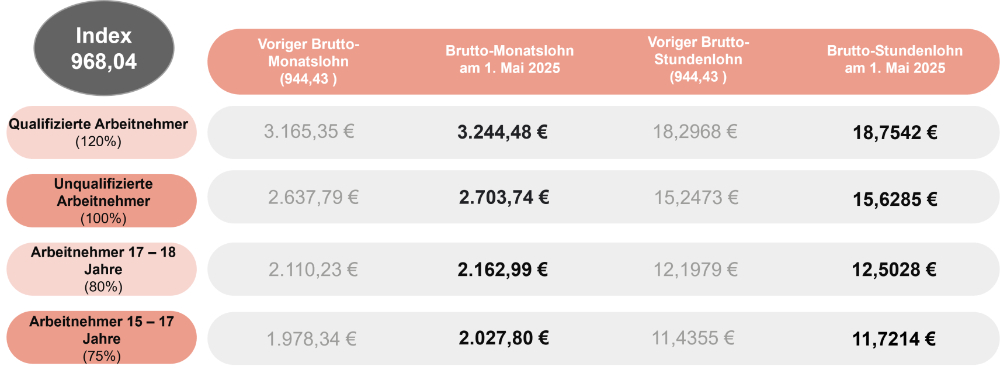The width and height of the screenshot is (1000, 373).
Task: Click the 1.978,34 € previous wage value
Action: click(x=311, y=337)
